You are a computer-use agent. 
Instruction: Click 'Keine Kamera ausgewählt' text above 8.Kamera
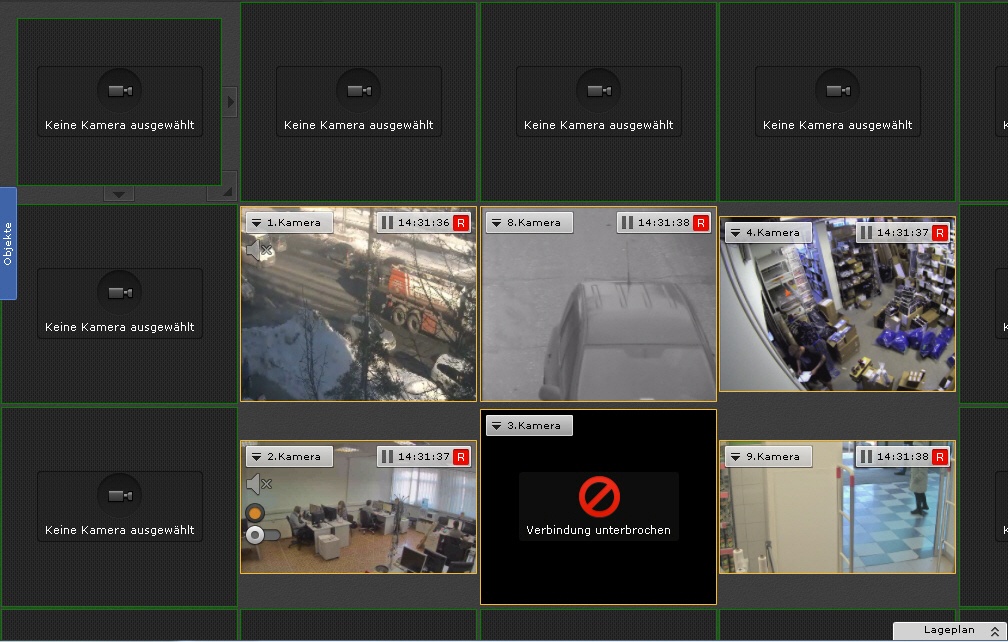tap(598, 125)
